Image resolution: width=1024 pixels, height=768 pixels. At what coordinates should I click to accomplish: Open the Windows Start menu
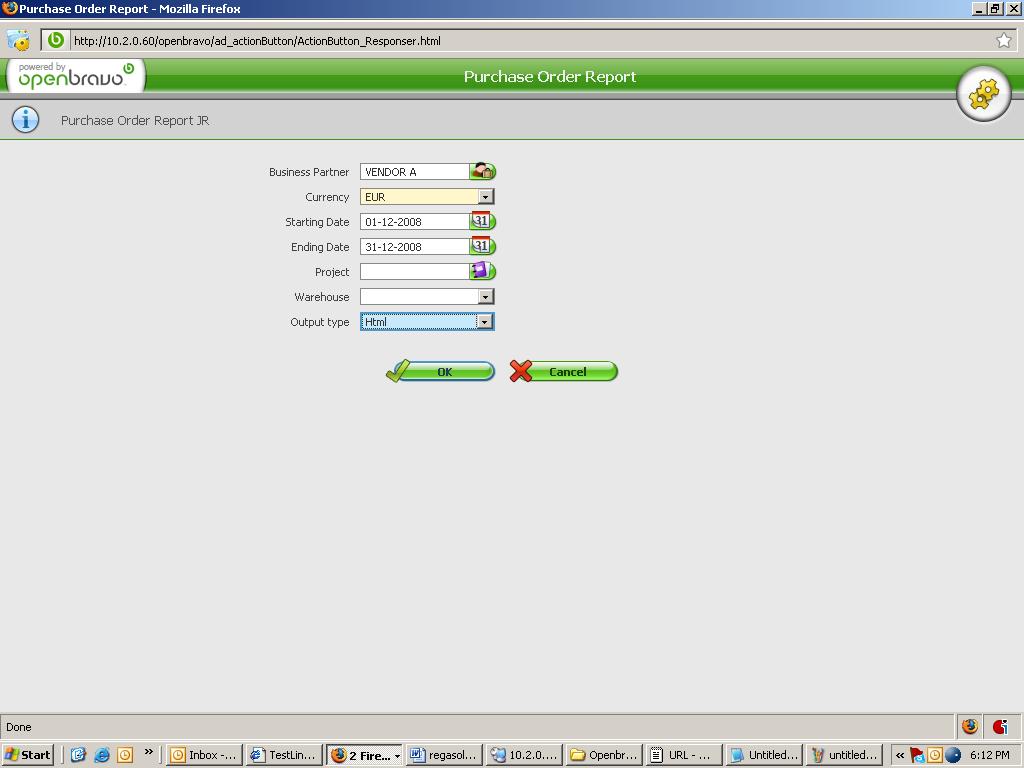point(28,755)
